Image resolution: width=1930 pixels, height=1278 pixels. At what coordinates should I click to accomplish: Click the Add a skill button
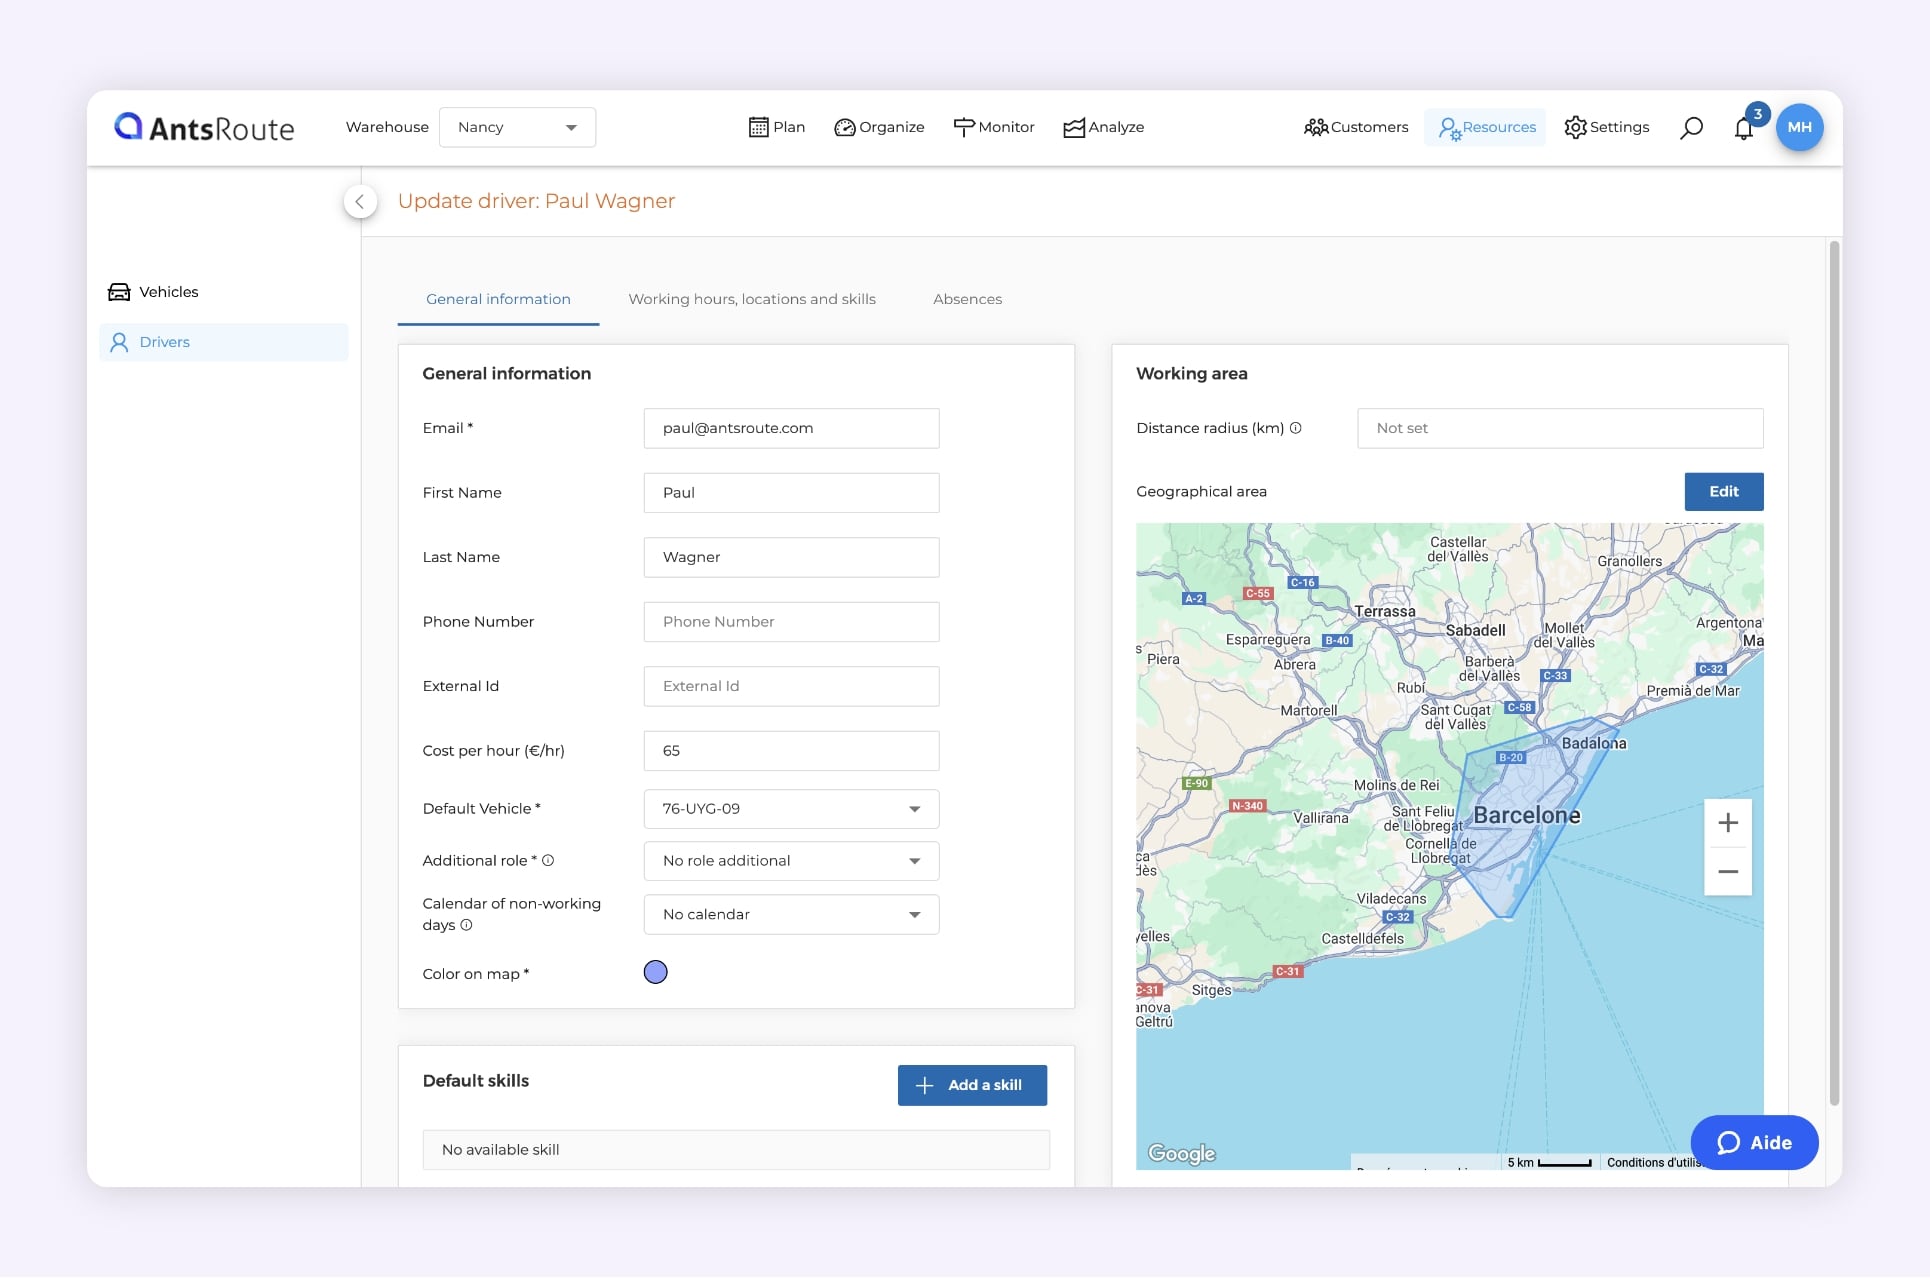tap(971, 1085)
